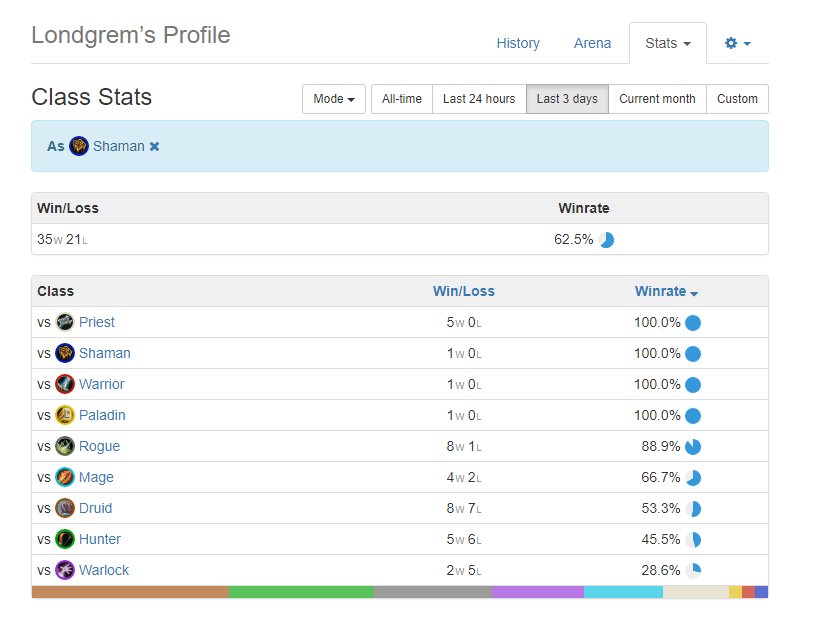Open the Priest matchup link

[x=97, y=322]
